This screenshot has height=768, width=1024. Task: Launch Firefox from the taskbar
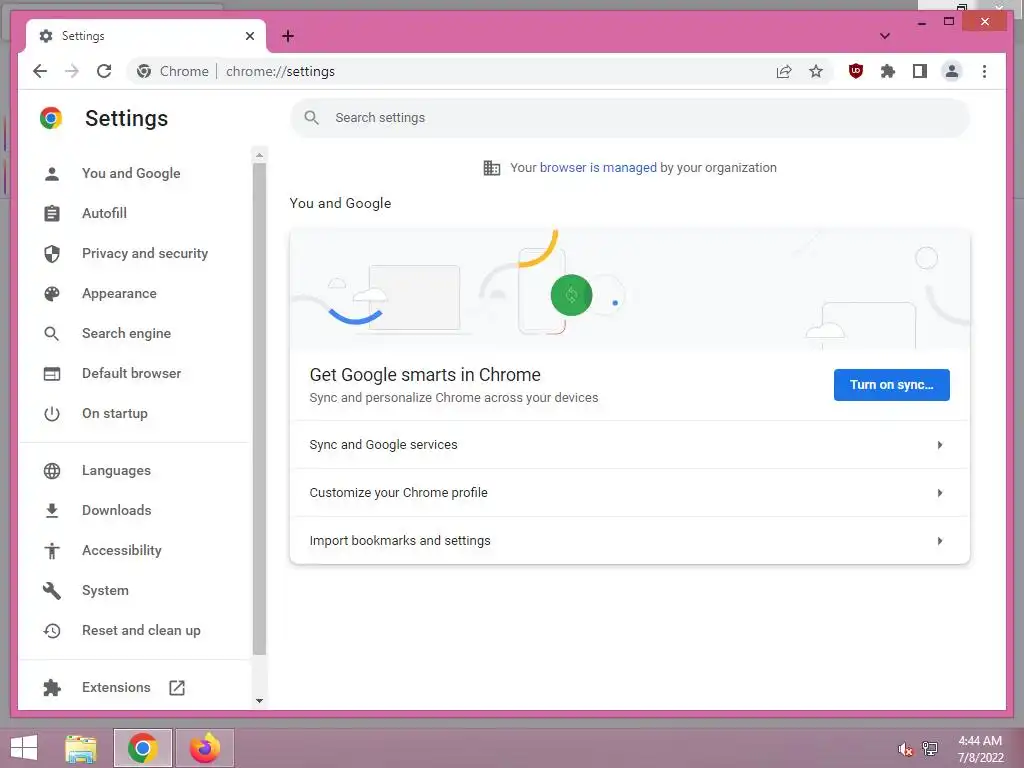tap(204, 748)
